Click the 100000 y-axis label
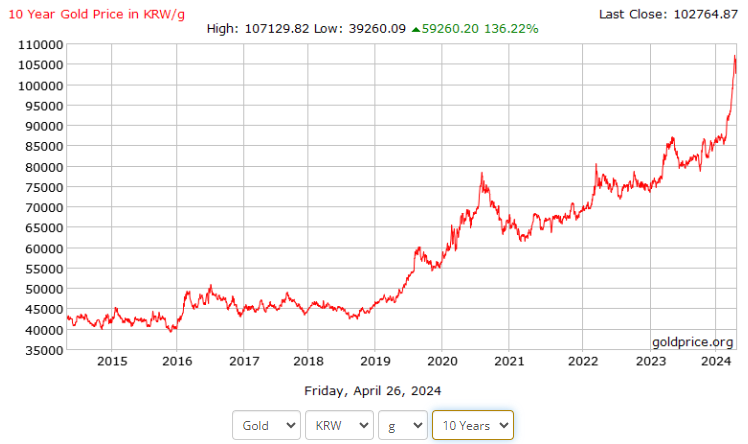 coord(41,86)
